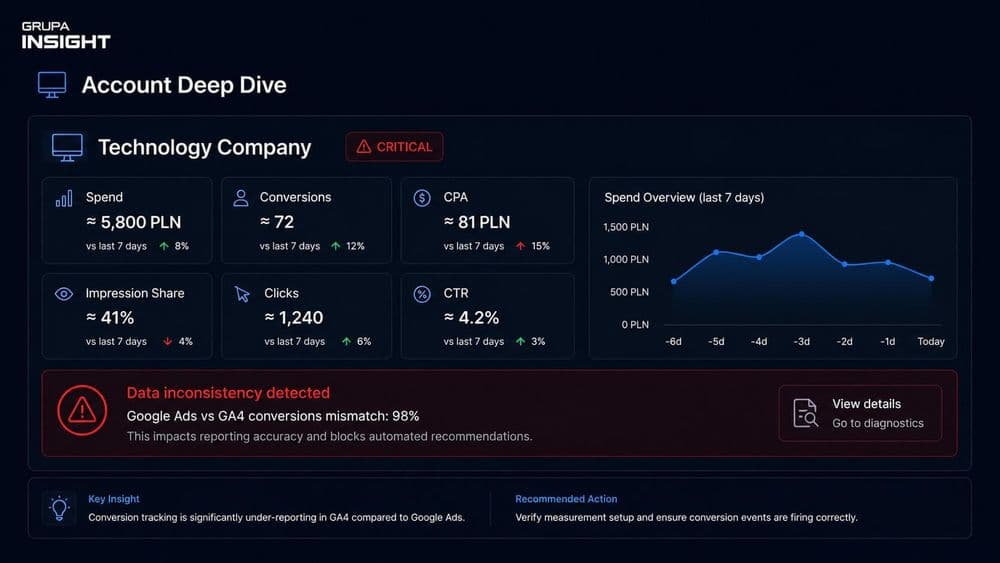Open View details diagnostics button
This screenshot has width=1000, height=563.
point(860,413)
